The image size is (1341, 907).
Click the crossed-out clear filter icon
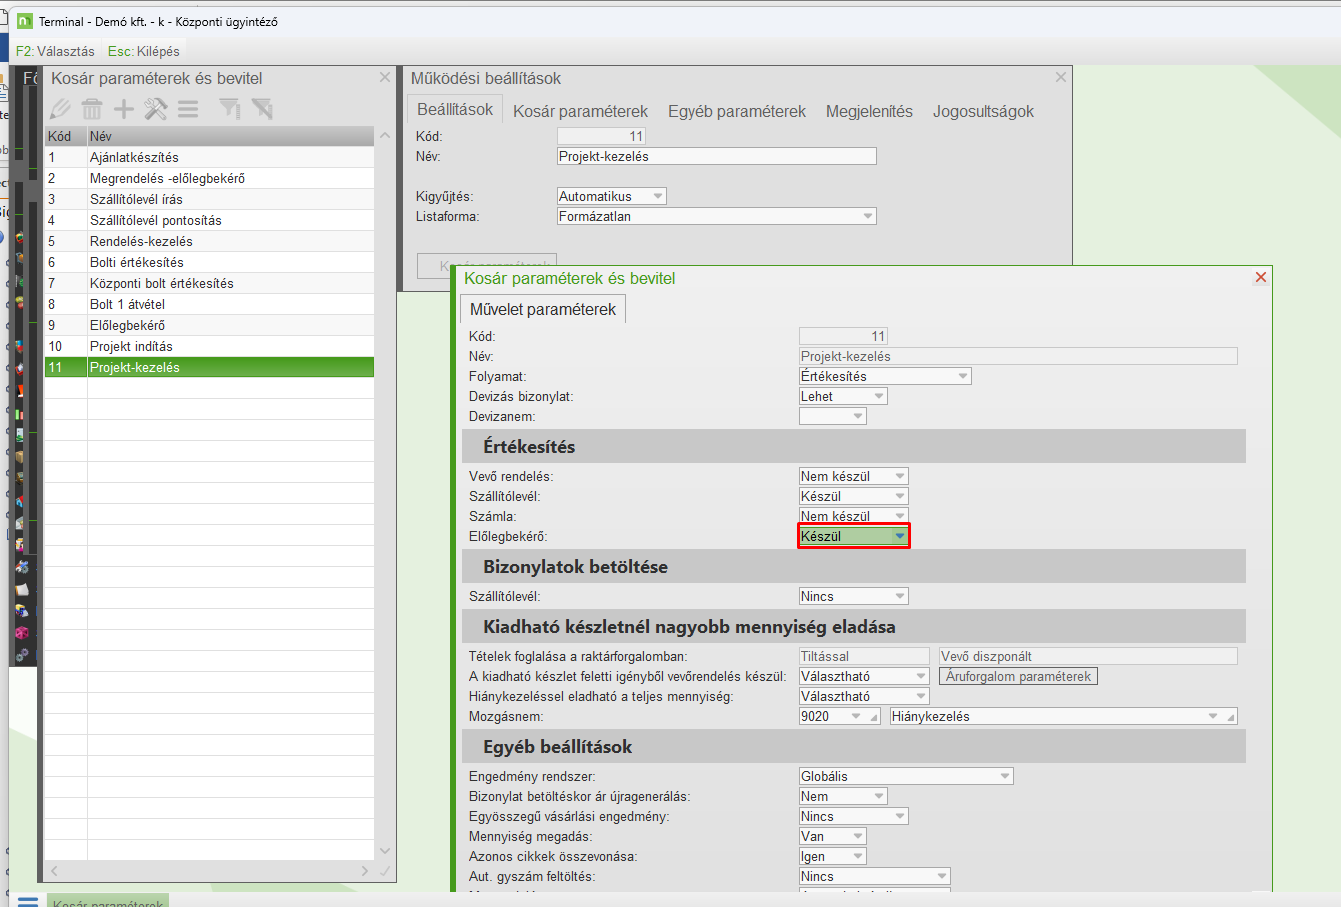[x=262, y=109]
